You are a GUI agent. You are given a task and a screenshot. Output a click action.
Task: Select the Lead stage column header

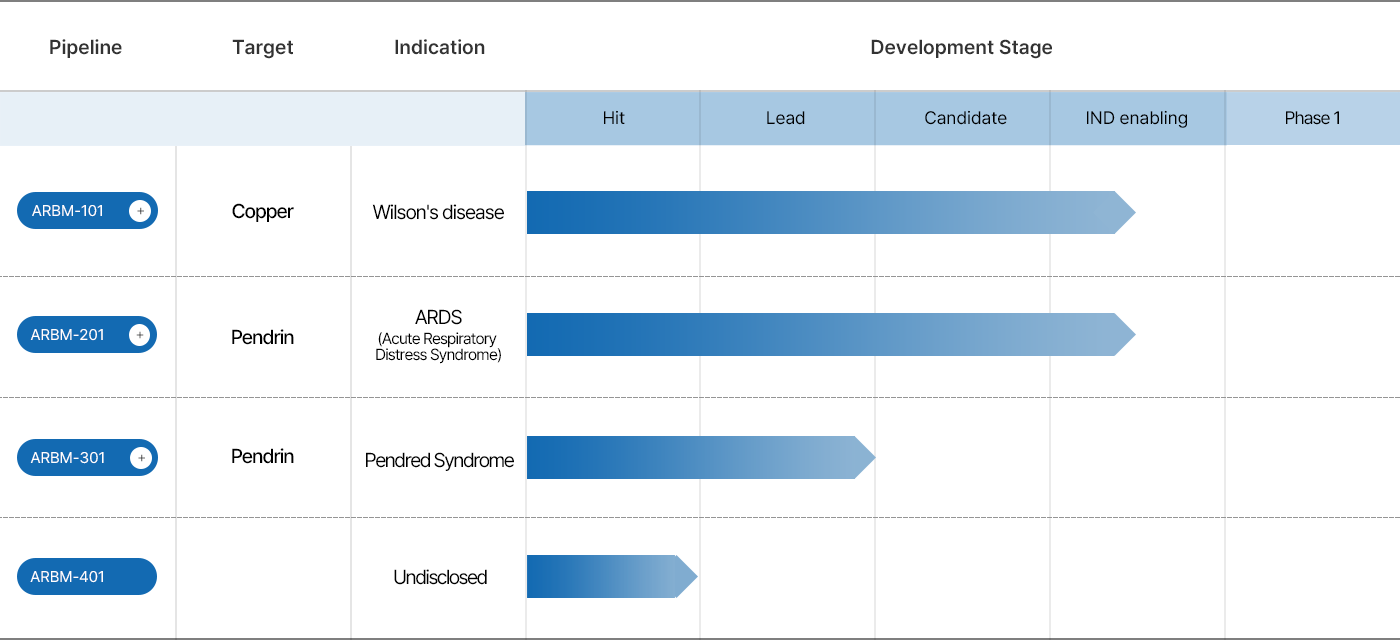[786, 118]
